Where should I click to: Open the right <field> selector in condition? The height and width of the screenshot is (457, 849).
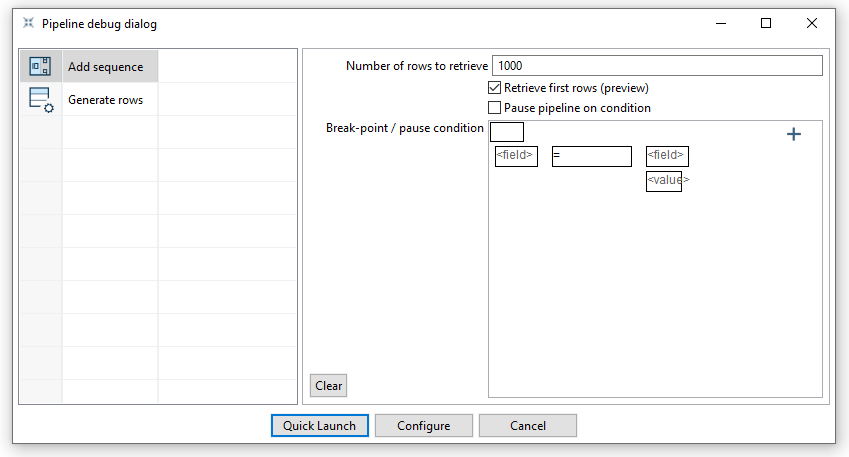point(667,156)
